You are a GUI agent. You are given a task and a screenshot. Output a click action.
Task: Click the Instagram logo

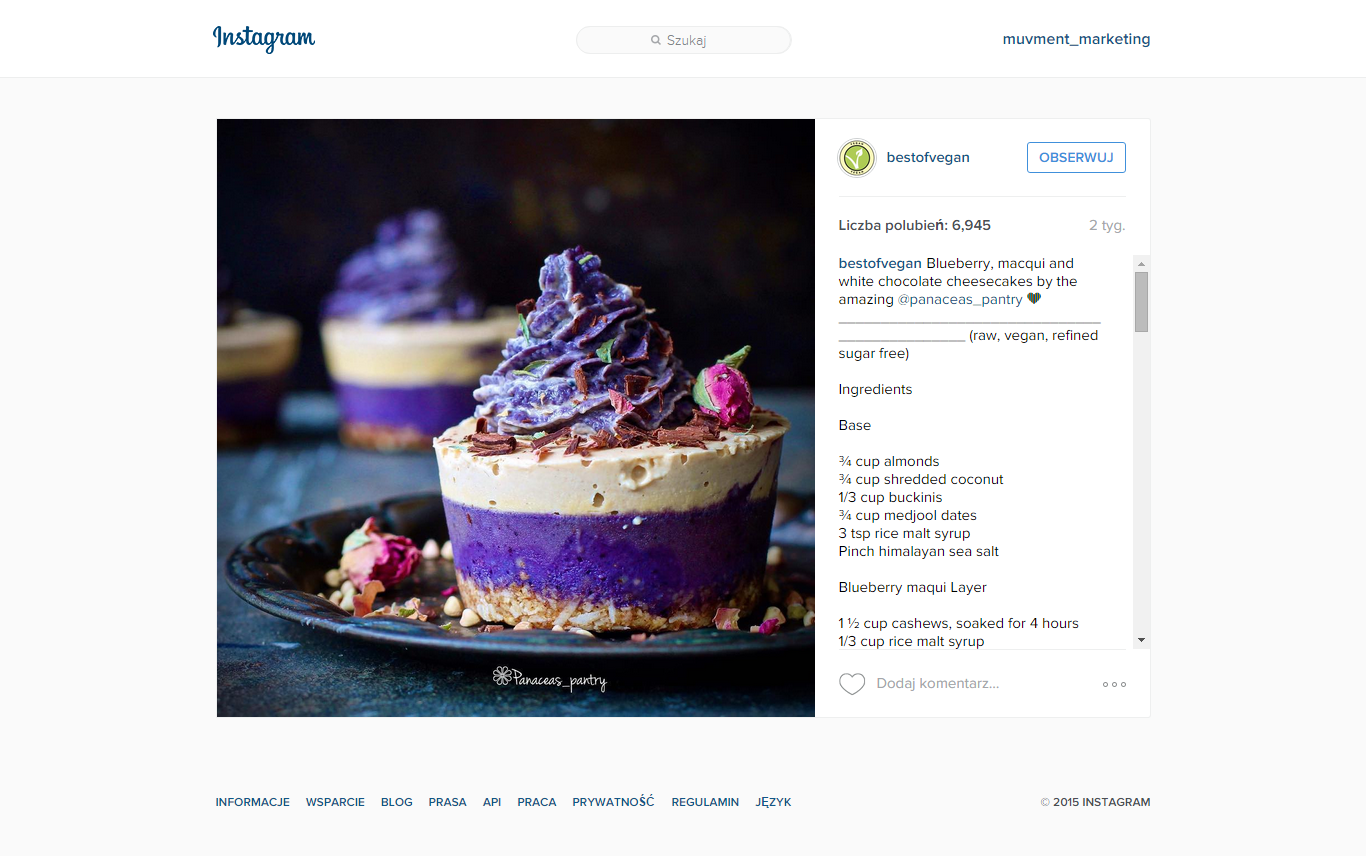(x=264, y=39)
